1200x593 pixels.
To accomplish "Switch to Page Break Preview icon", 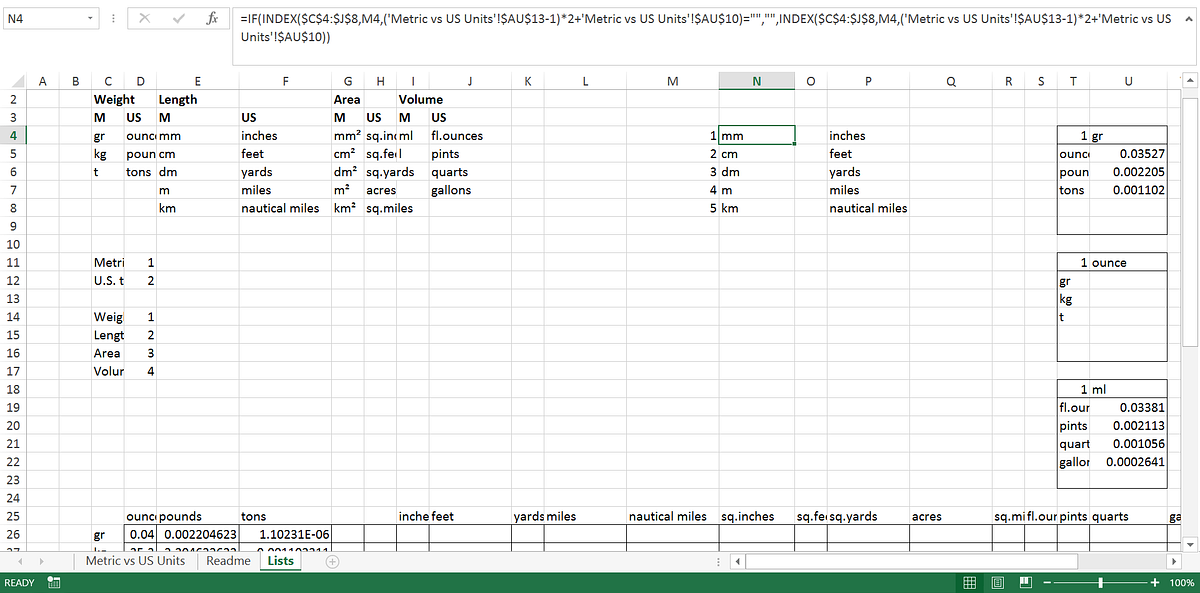I will (x=1025, y=583).
